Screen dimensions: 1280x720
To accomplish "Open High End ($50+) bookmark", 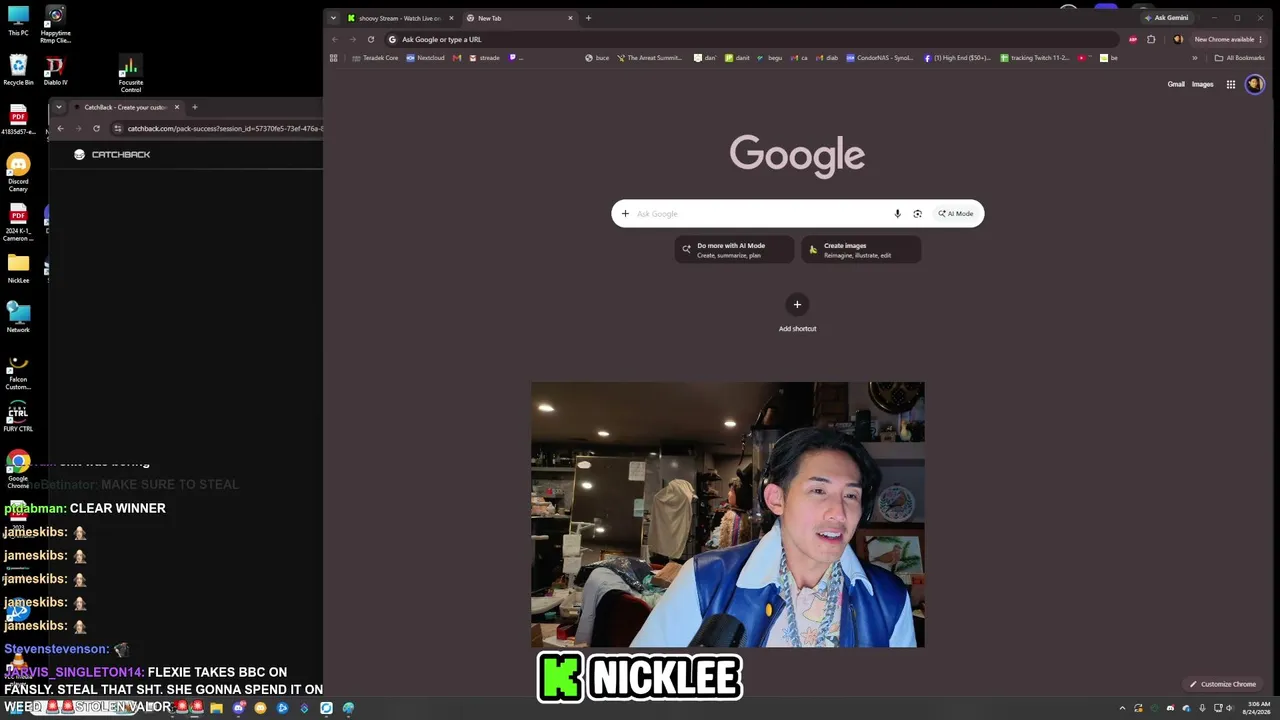I will tap(957, 58).
